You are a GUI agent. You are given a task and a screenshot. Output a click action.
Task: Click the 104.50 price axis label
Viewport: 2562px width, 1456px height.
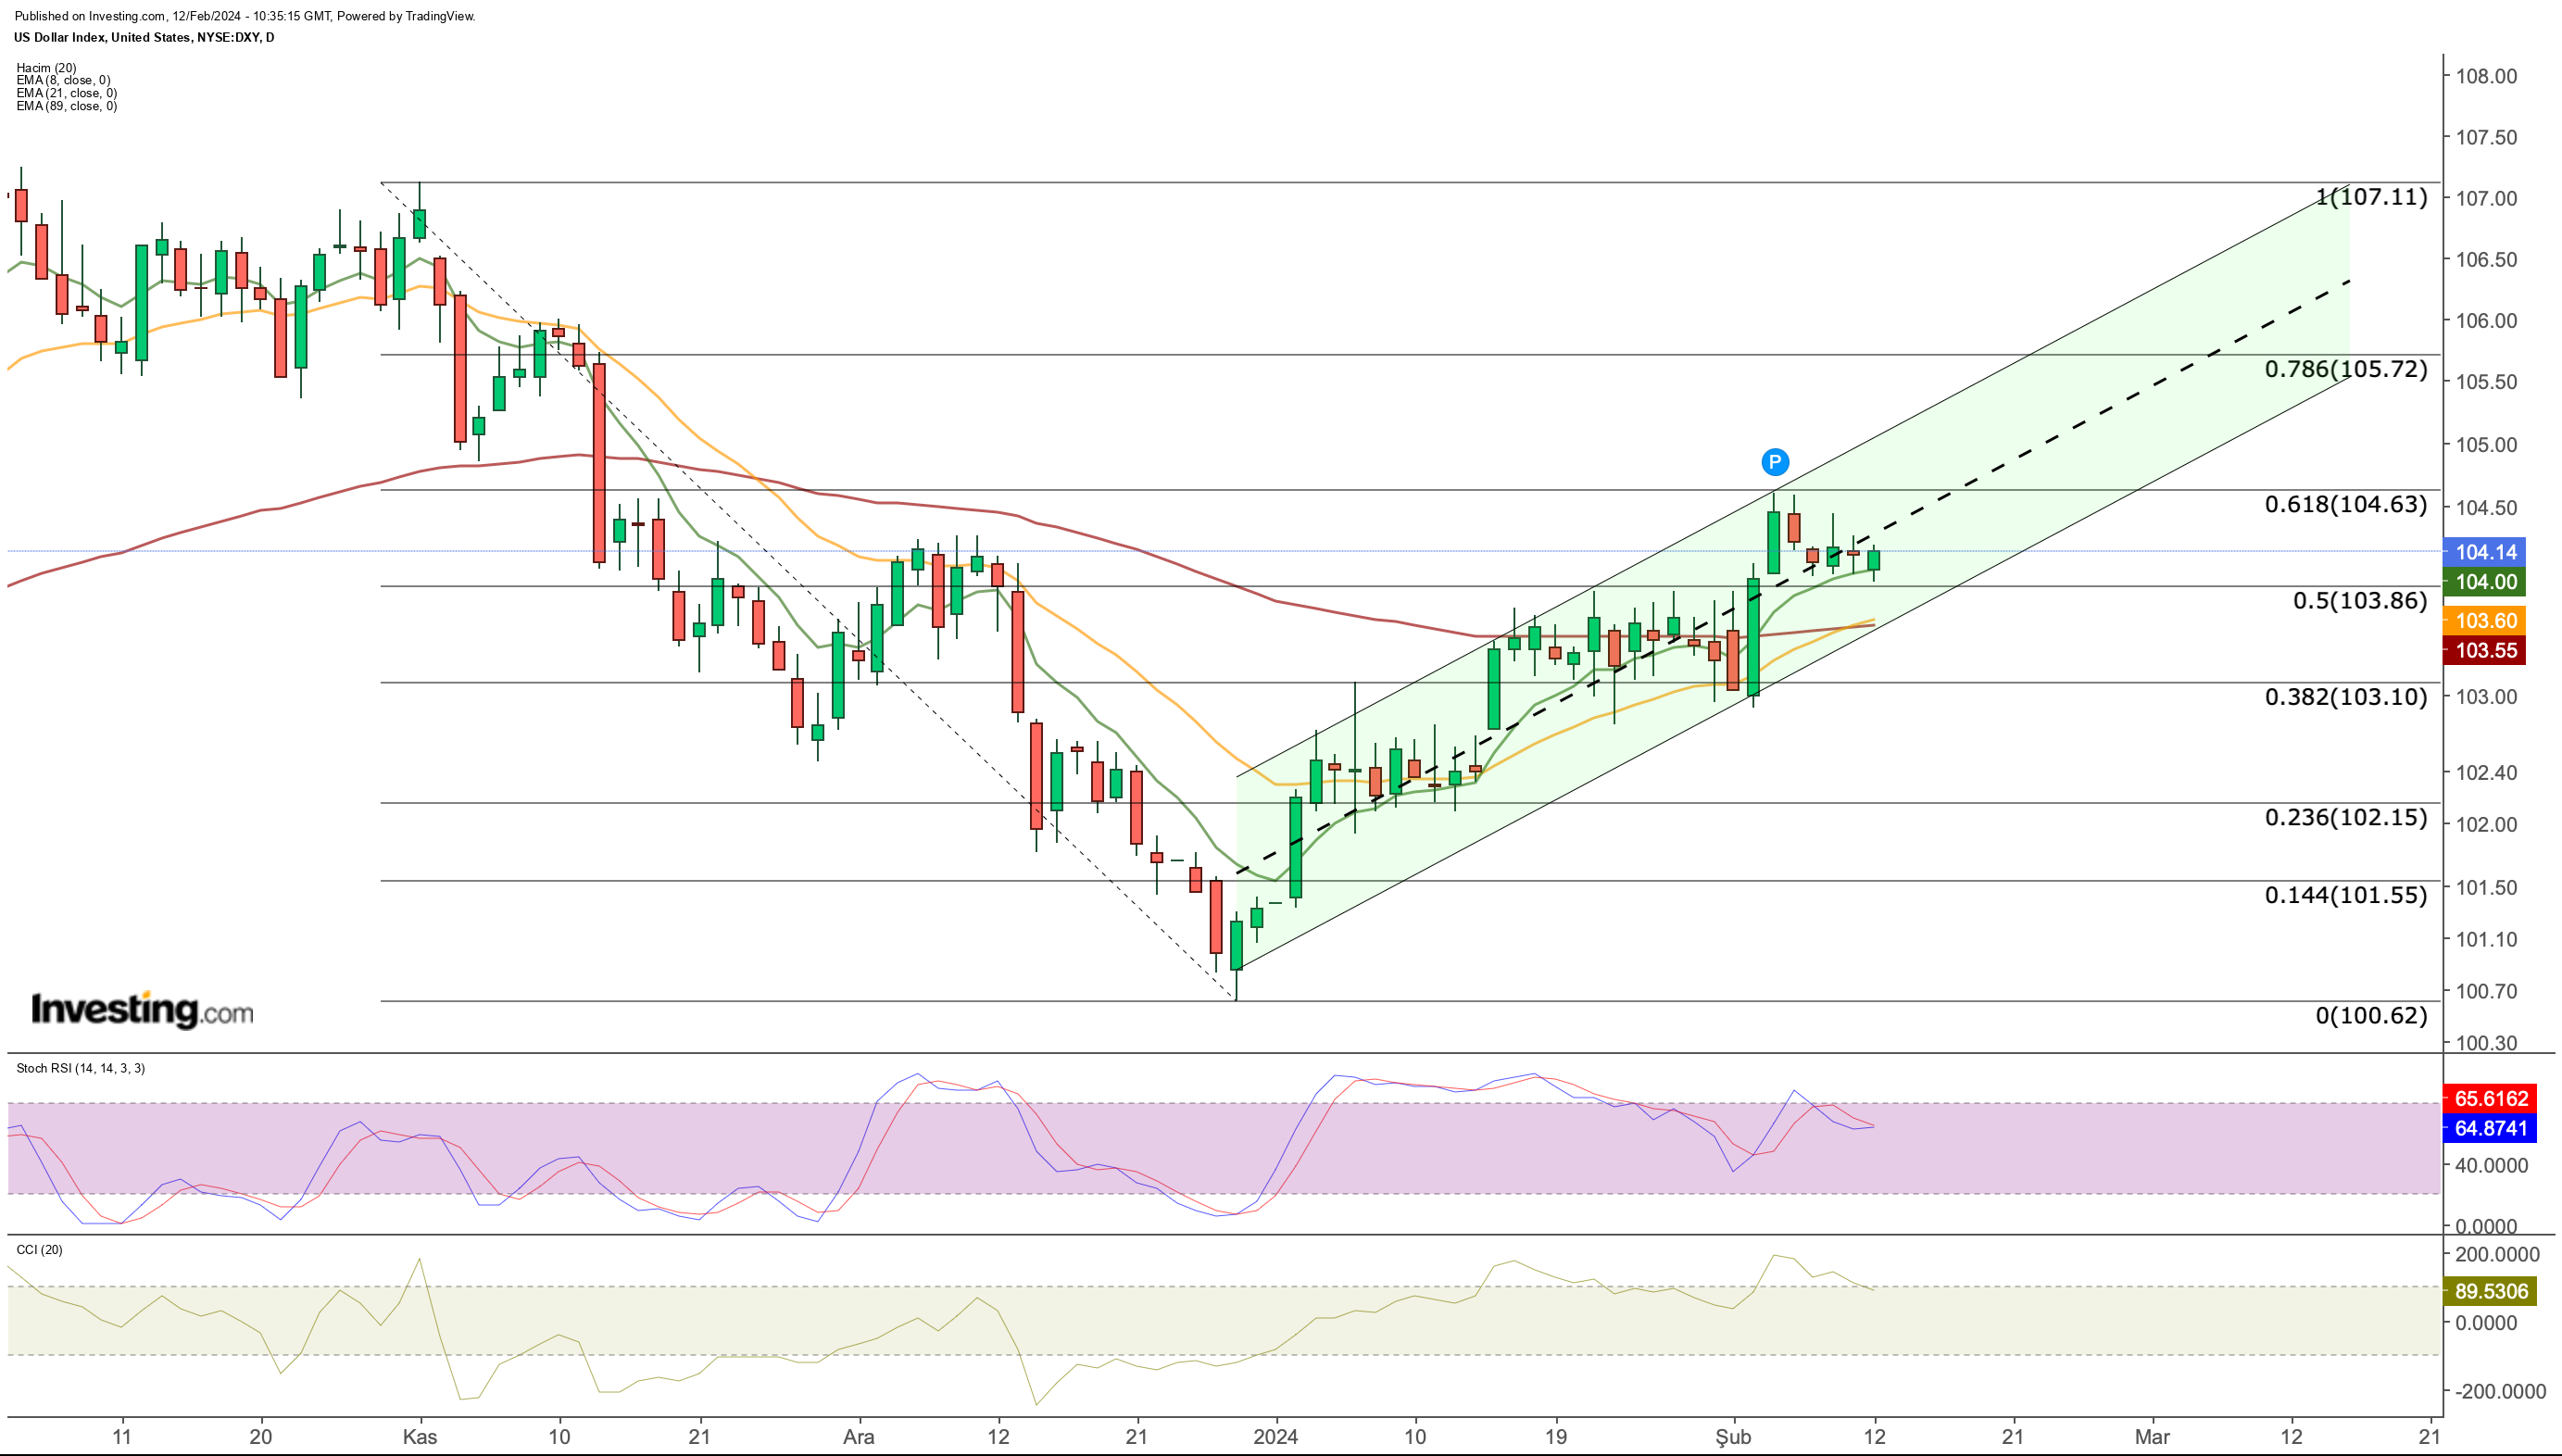coord(2486,508)
